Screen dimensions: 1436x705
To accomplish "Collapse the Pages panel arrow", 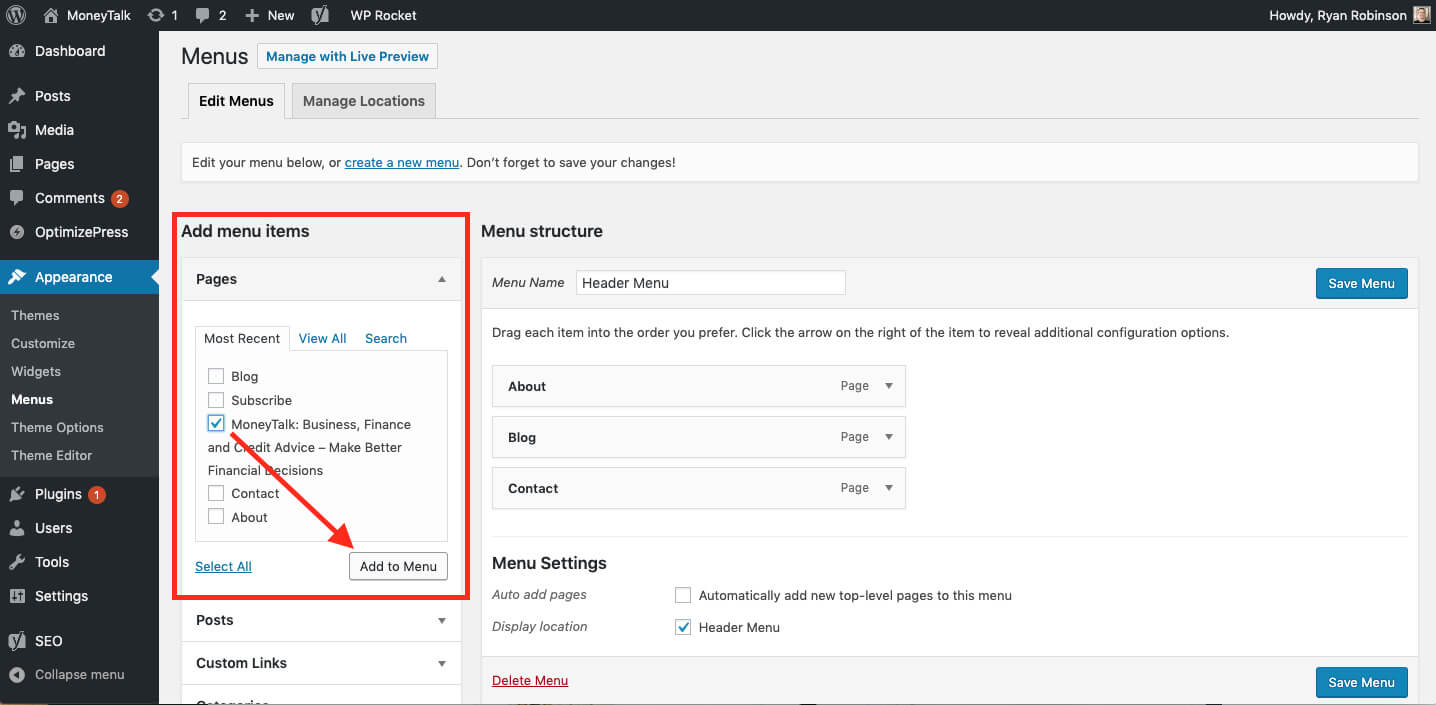I will [x=442, y=279].
